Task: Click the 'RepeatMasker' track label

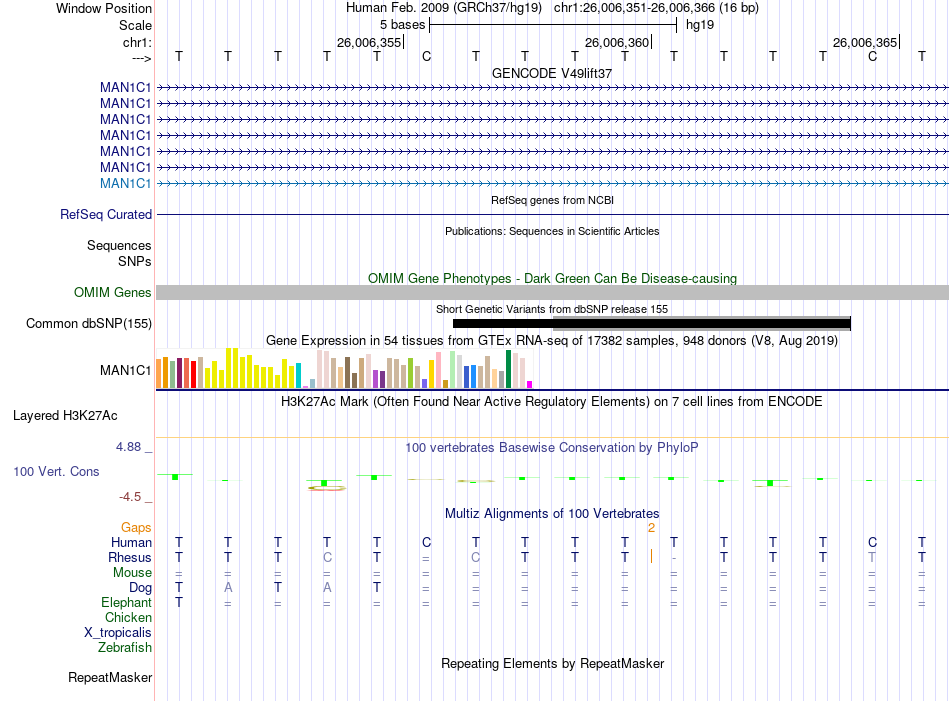Action: click(110, 677)
